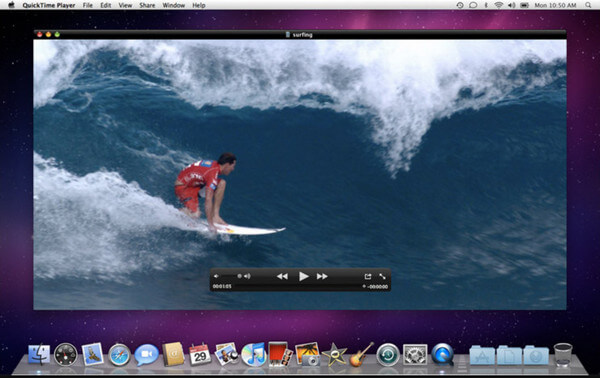Open the Documents folder stack in Dock
Image resolution: width=600 pixels, height=378 pixels.
coord(509,355)
